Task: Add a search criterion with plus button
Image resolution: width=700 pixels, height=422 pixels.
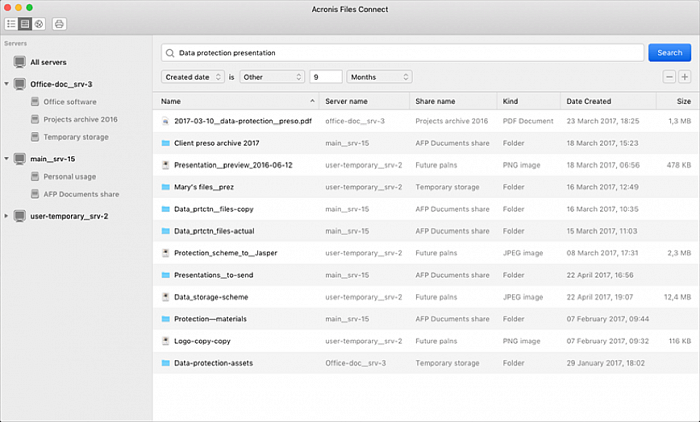Action: tap(684, 77)
